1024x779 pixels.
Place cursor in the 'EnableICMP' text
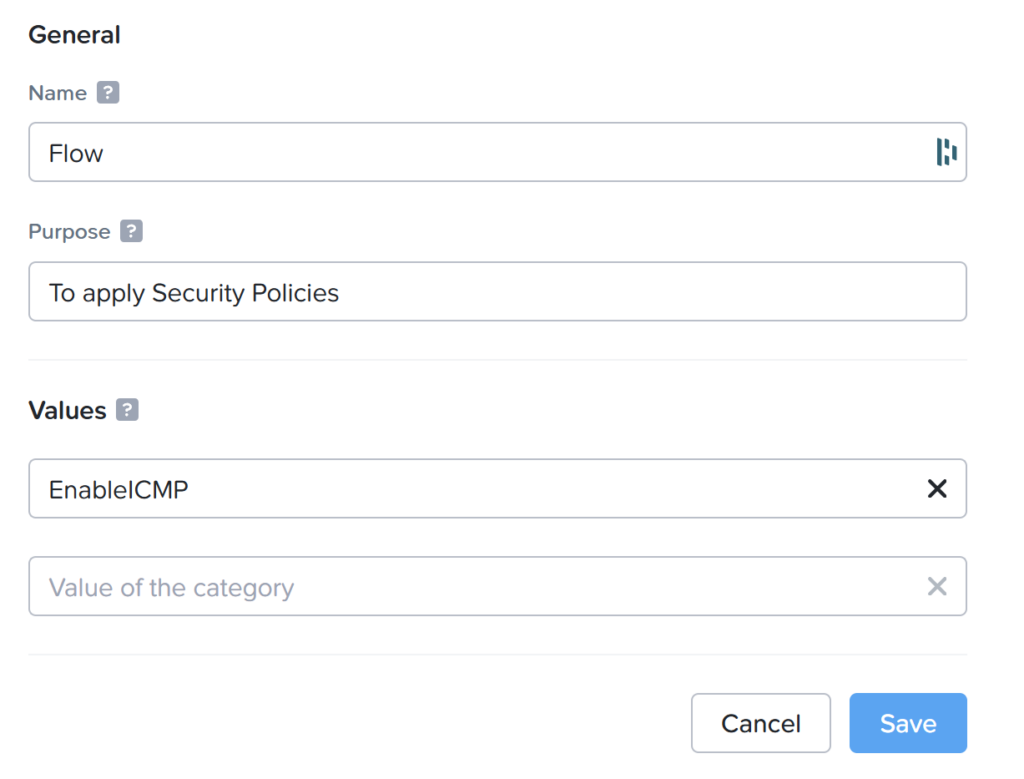coord(119,490)
